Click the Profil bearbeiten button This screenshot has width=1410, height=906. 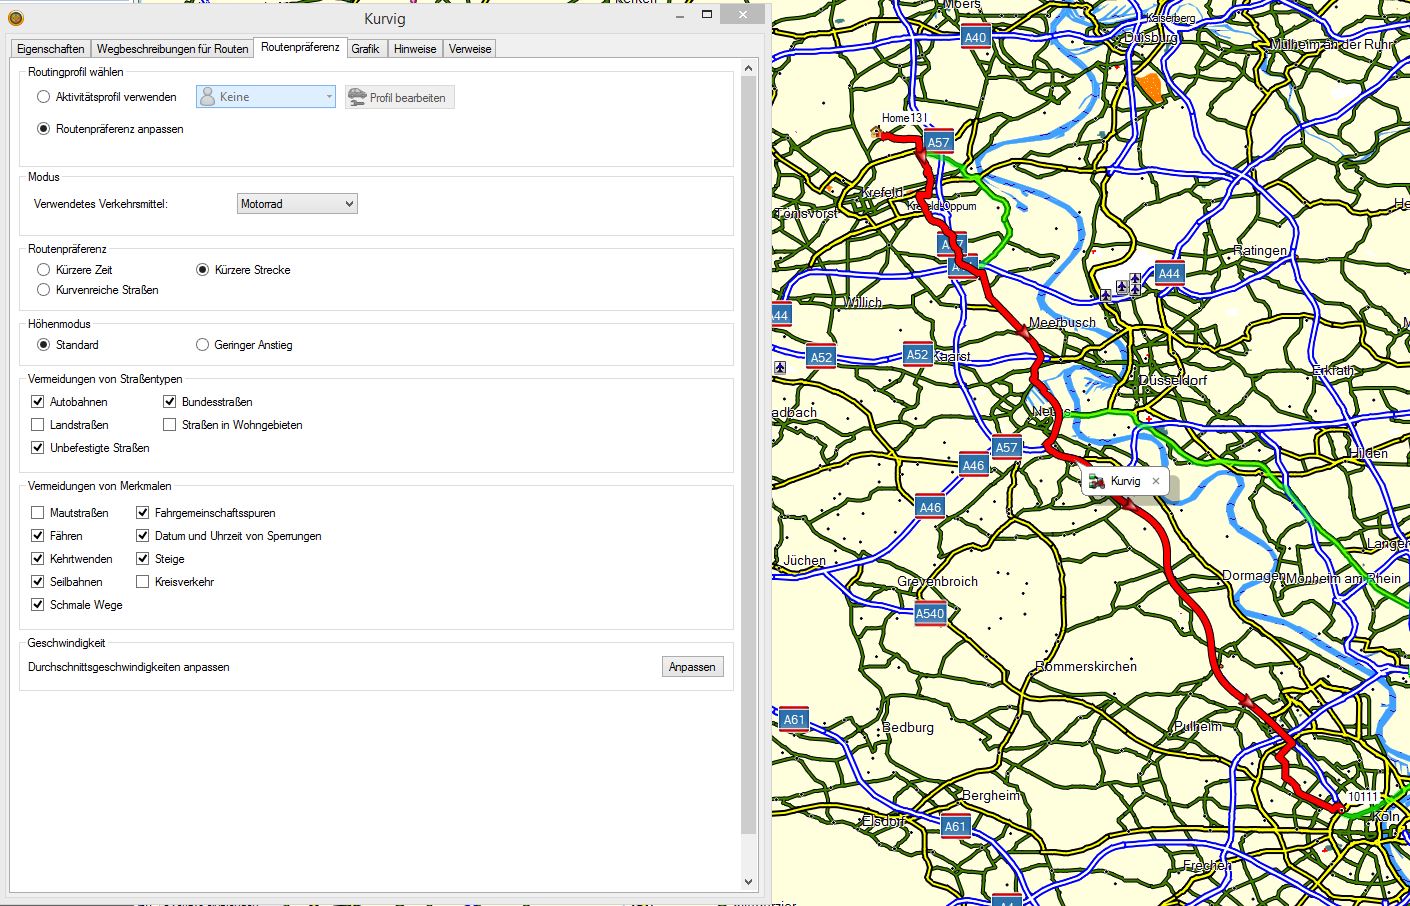coord(399,97)
